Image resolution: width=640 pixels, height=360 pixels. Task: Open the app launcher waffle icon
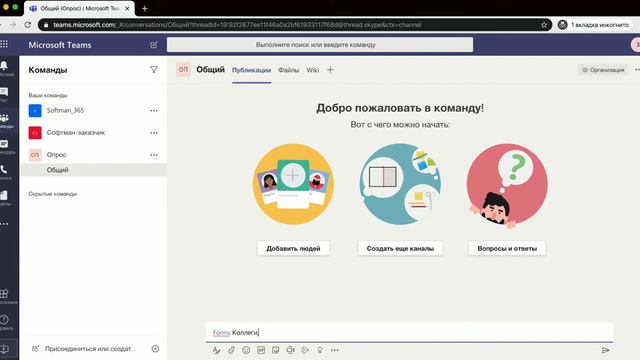point(4,44)
